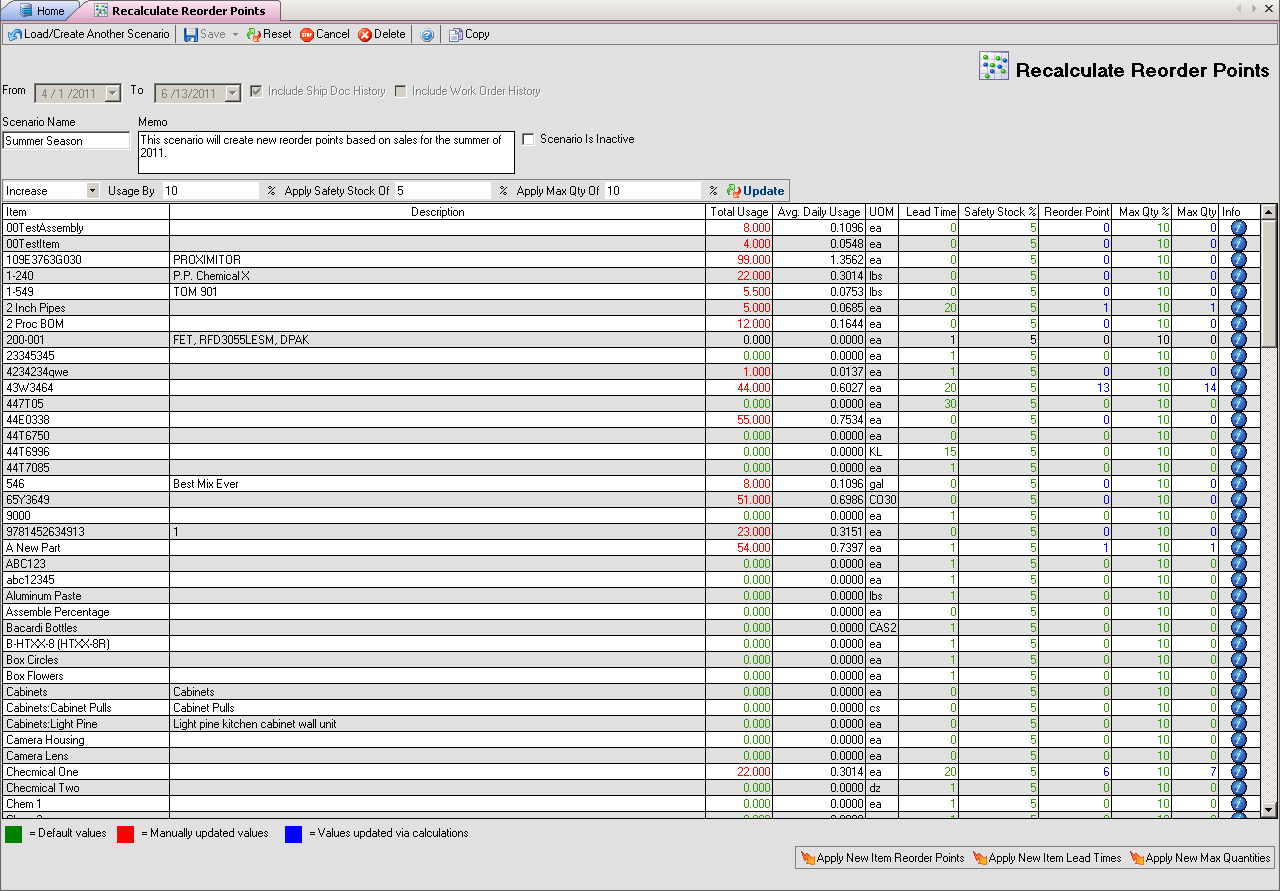Open info icon for 43W3464 row
This screenshot has height=891, width=1280.
[x=1238, y=388]
